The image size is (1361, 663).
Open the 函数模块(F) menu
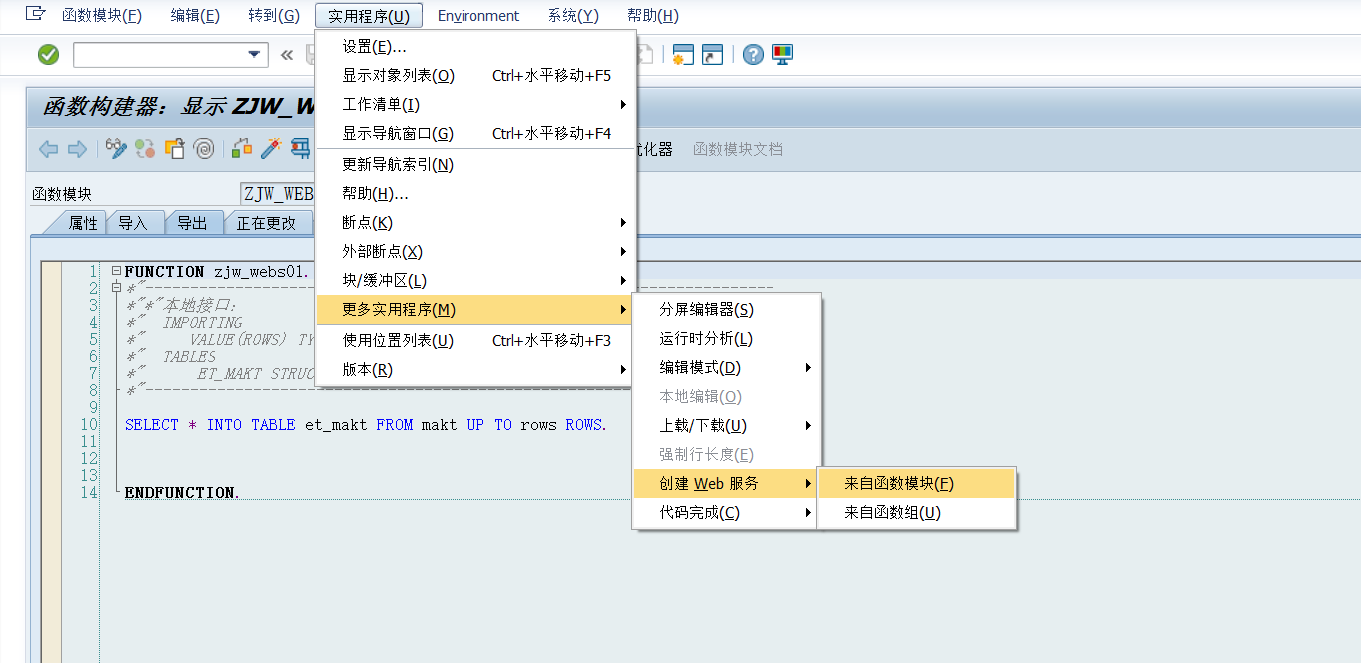coord(102,15)
